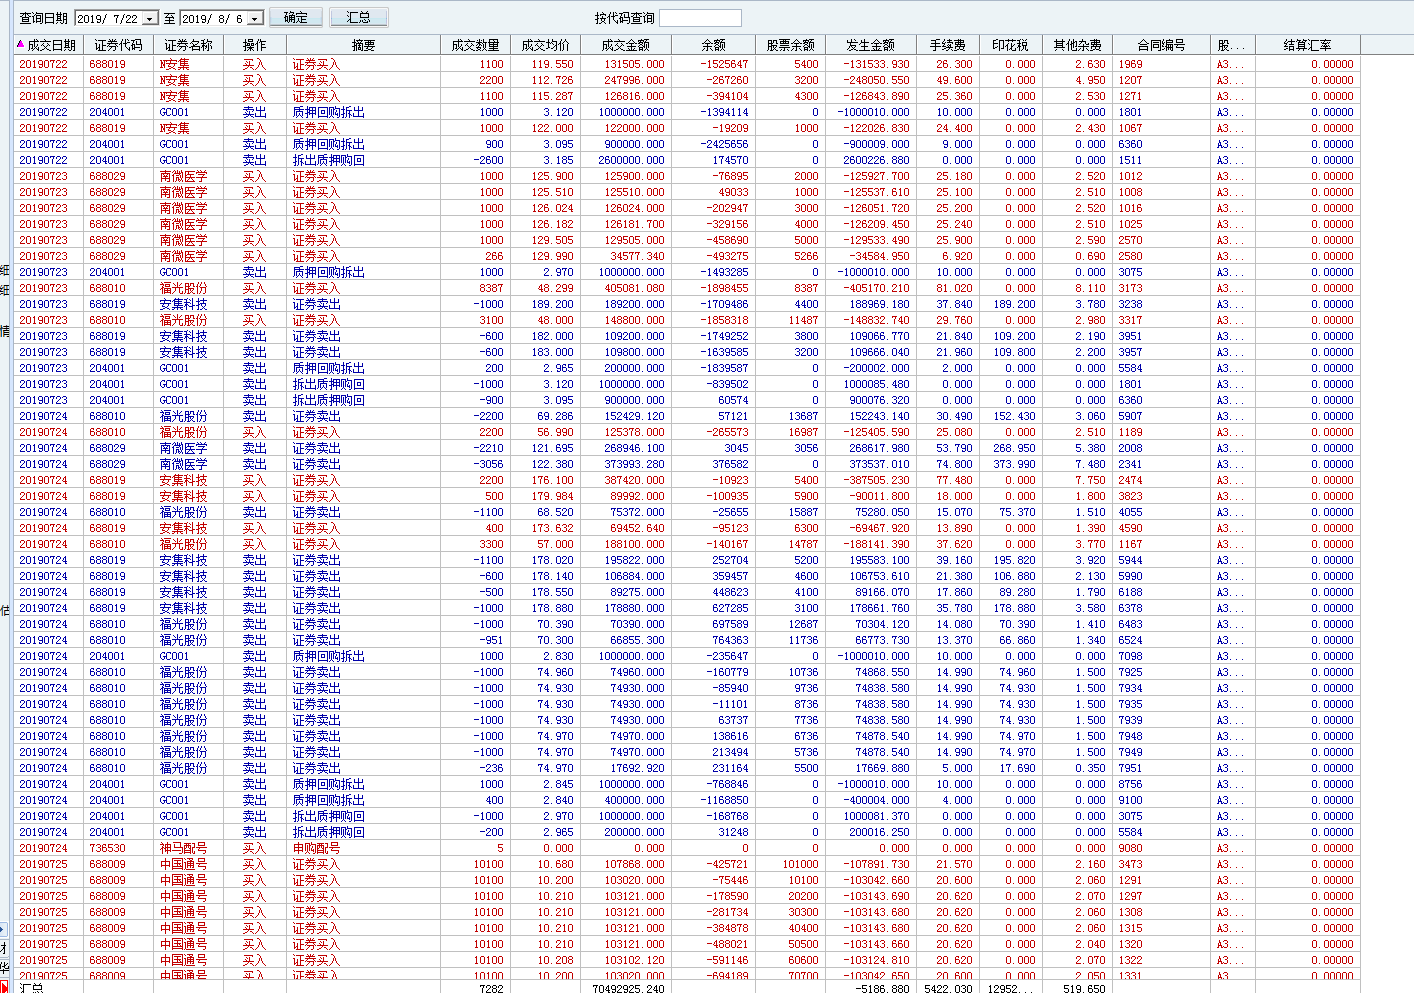Click the amount cell 405081.080

click(634, 288)
